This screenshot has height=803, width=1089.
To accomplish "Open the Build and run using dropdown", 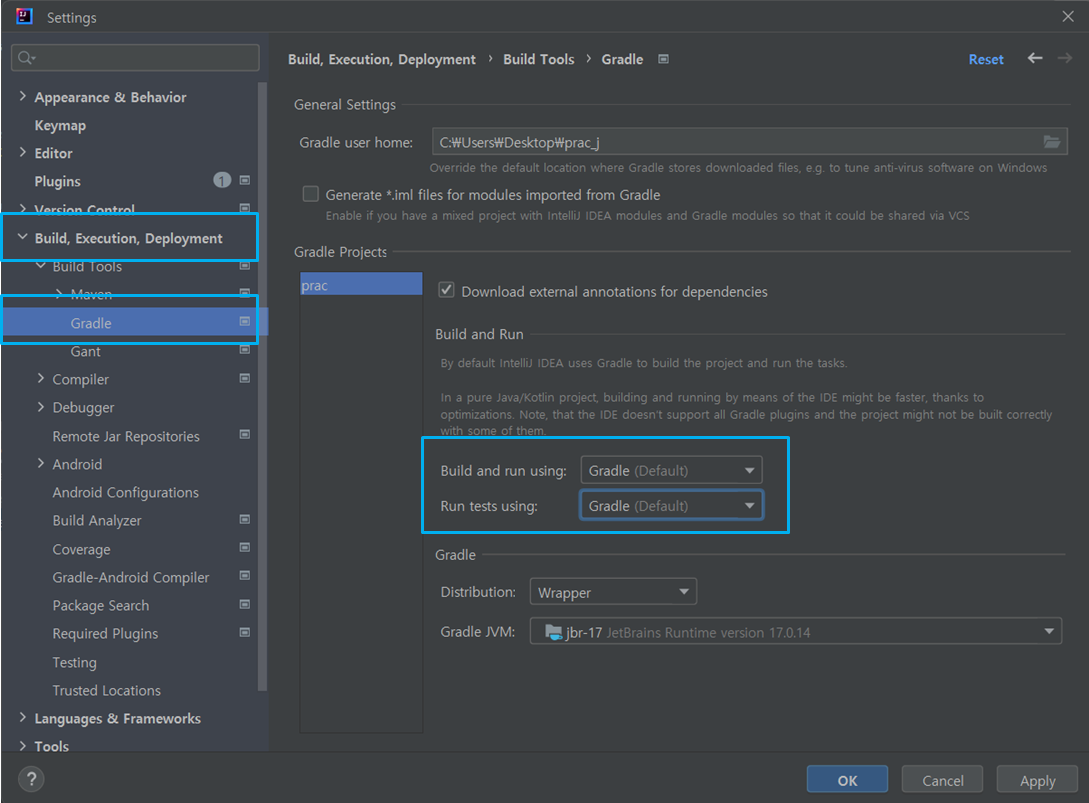I will [671, 470].
